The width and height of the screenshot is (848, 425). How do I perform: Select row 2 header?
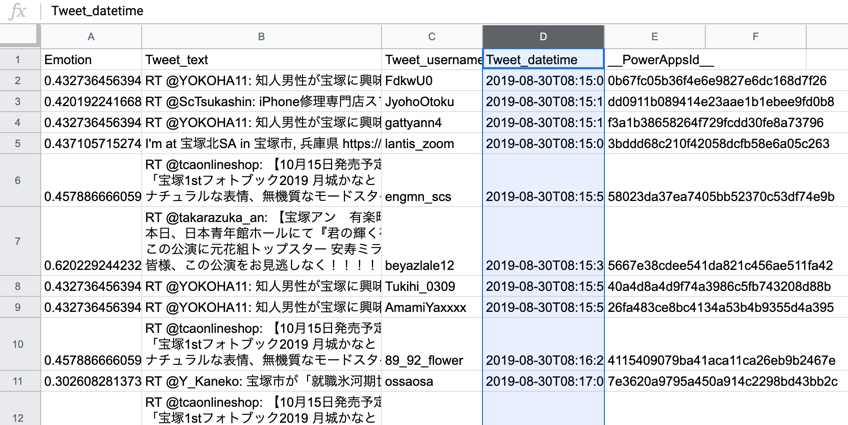coord(19,81)
